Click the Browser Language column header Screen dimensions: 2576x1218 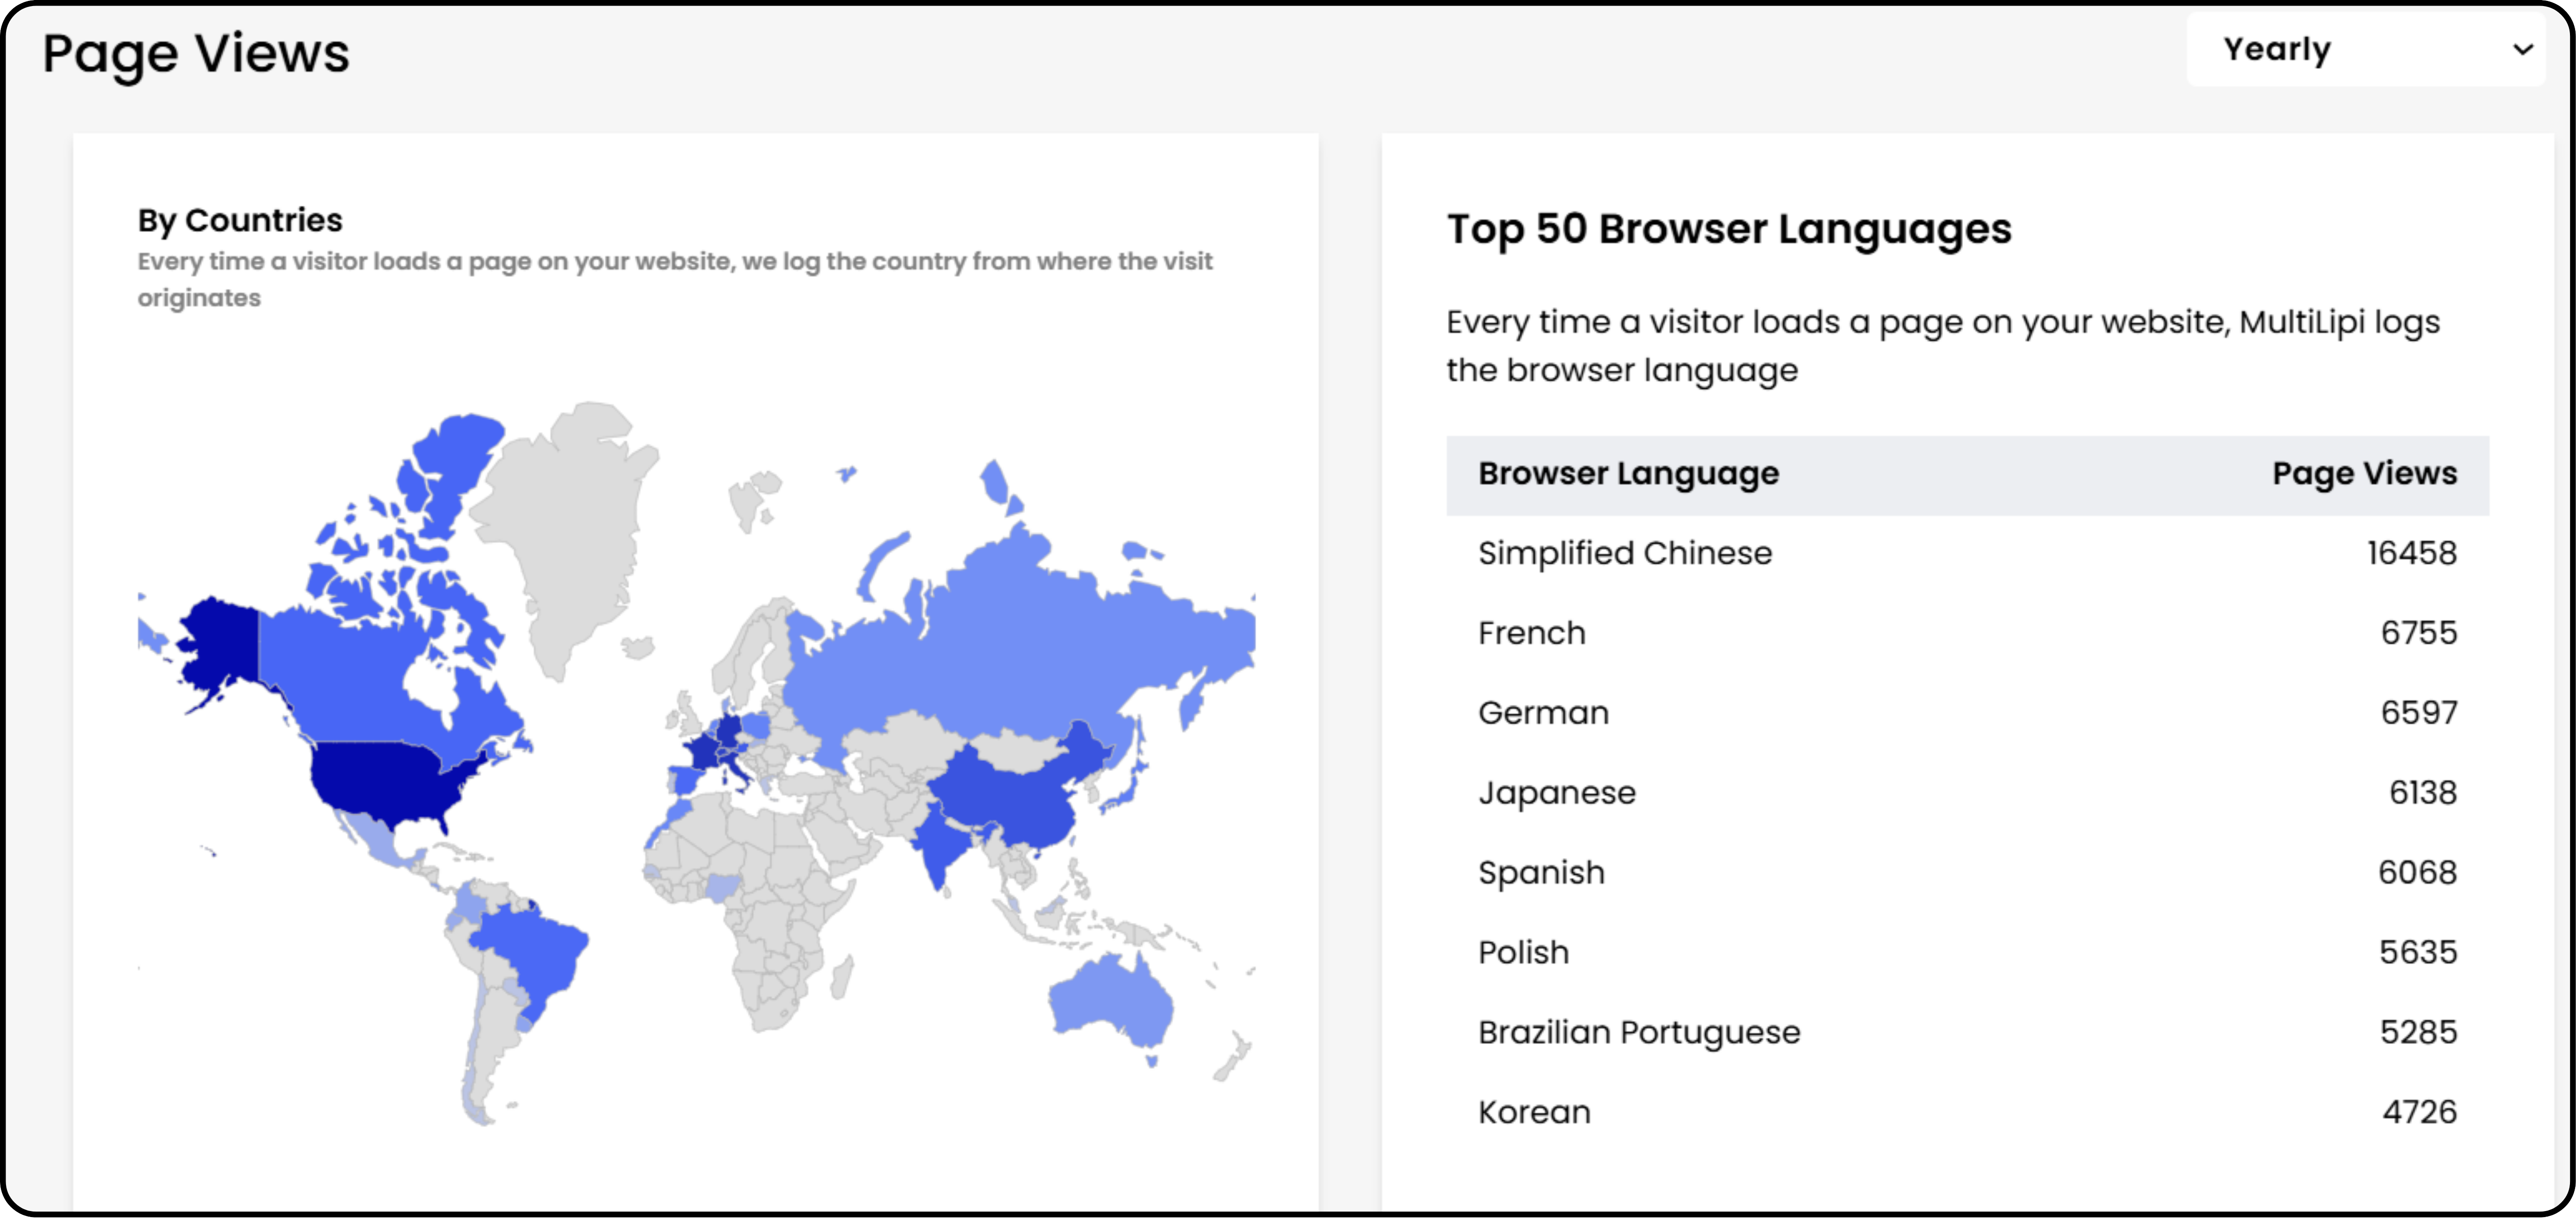click(1628, 474)
